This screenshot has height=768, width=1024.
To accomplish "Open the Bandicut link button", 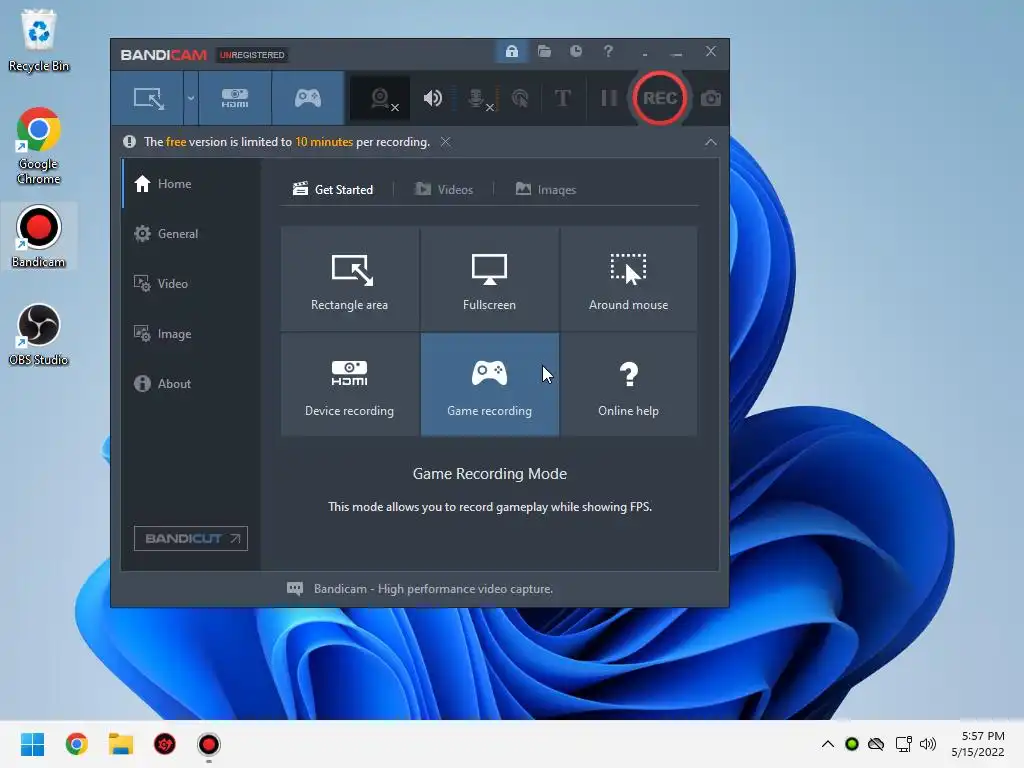I will pos(191,538).
